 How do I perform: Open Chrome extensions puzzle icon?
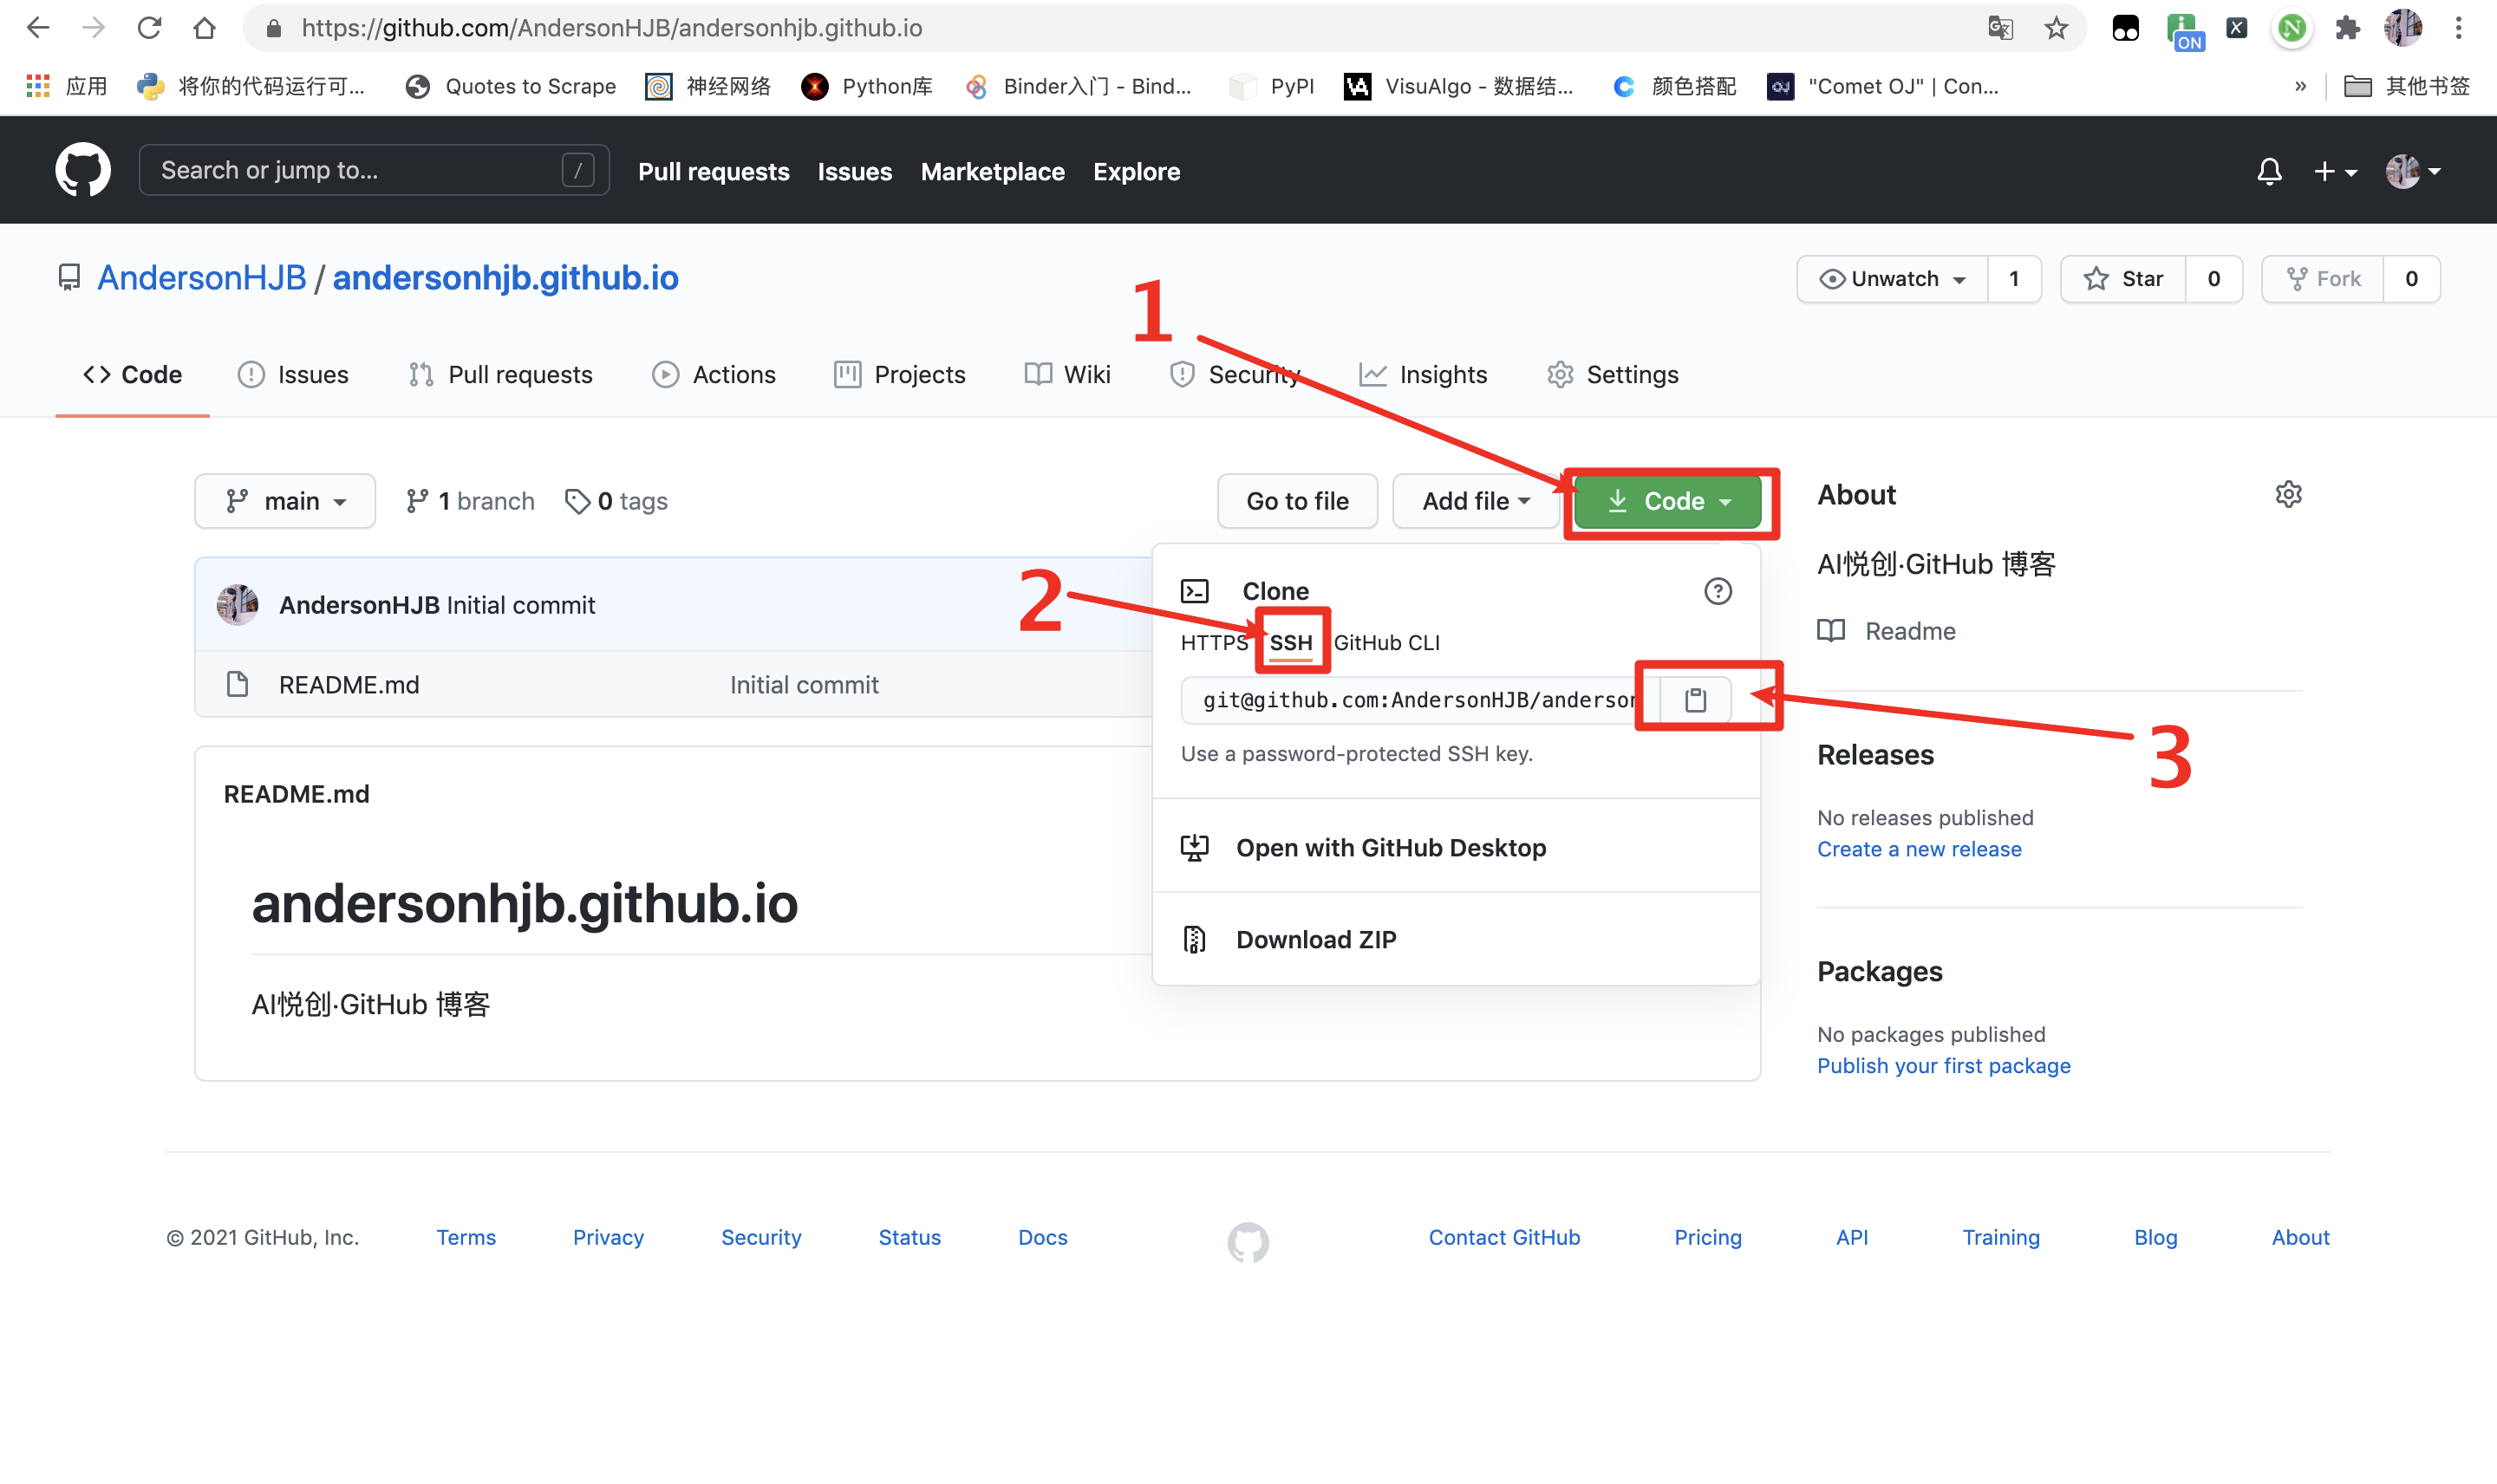point(2347,28)
